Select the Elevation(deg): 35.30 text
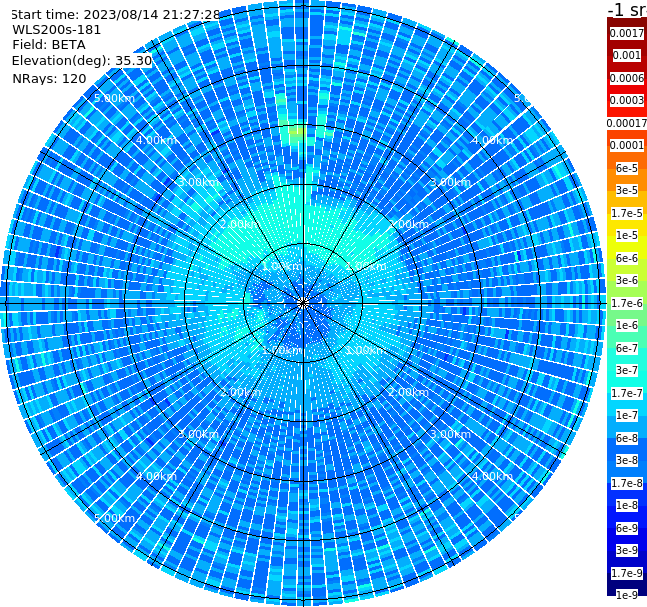Screen dimensions: 647x607 coord(82,61)
